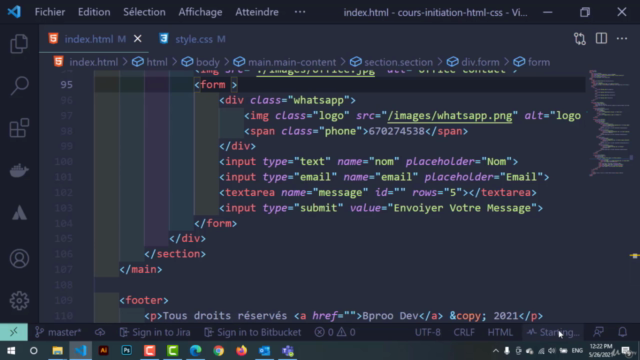Open File Explorer from the taskbar
This screenshot has height=360, width=640.
coord(57,351)
